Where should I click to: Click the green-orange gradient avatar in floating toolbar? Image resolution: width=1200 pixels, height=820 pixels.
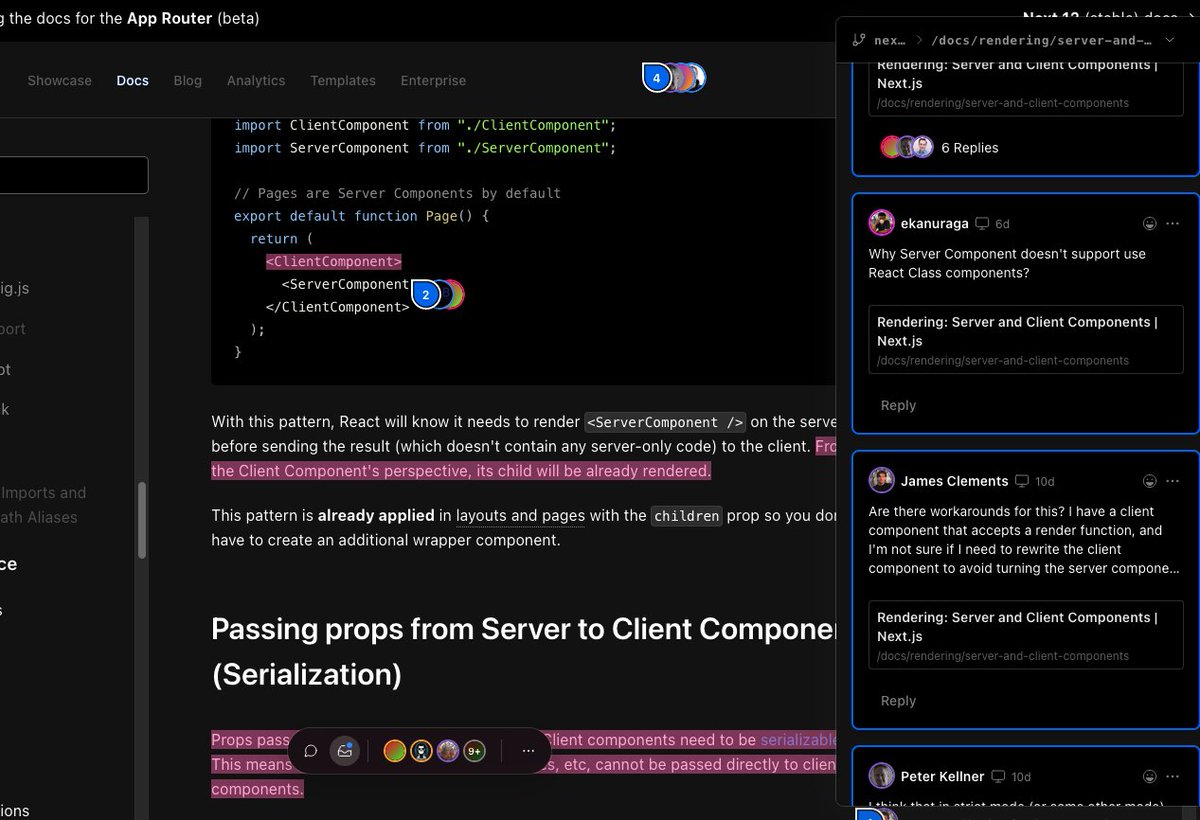coord(395,751)
